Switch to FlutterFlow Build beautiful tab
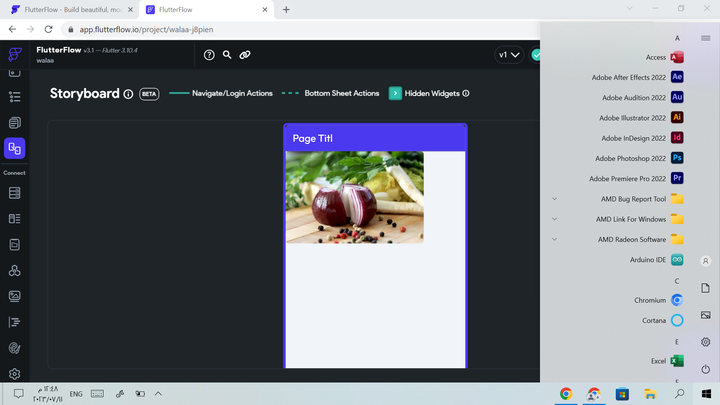Viewport: 720px width, 405px height. [x=70, y=10]
